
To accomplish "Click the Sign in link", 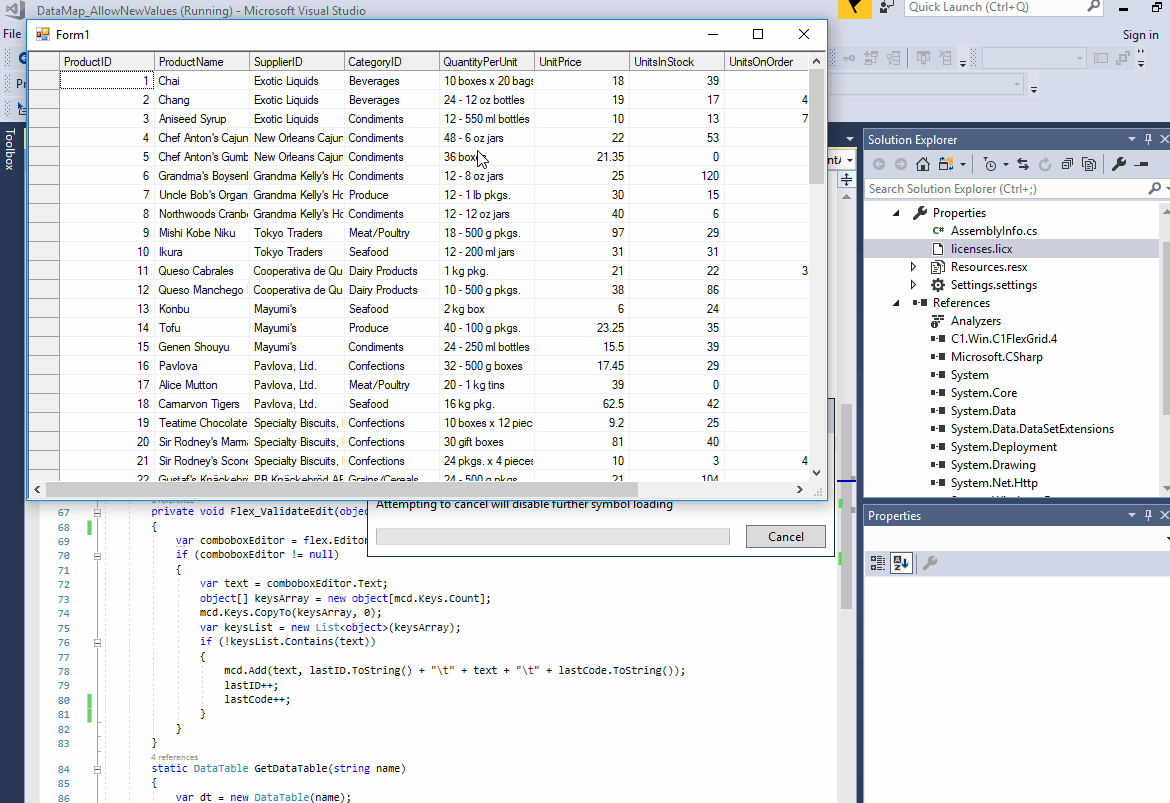I will tap(1140, 34).
